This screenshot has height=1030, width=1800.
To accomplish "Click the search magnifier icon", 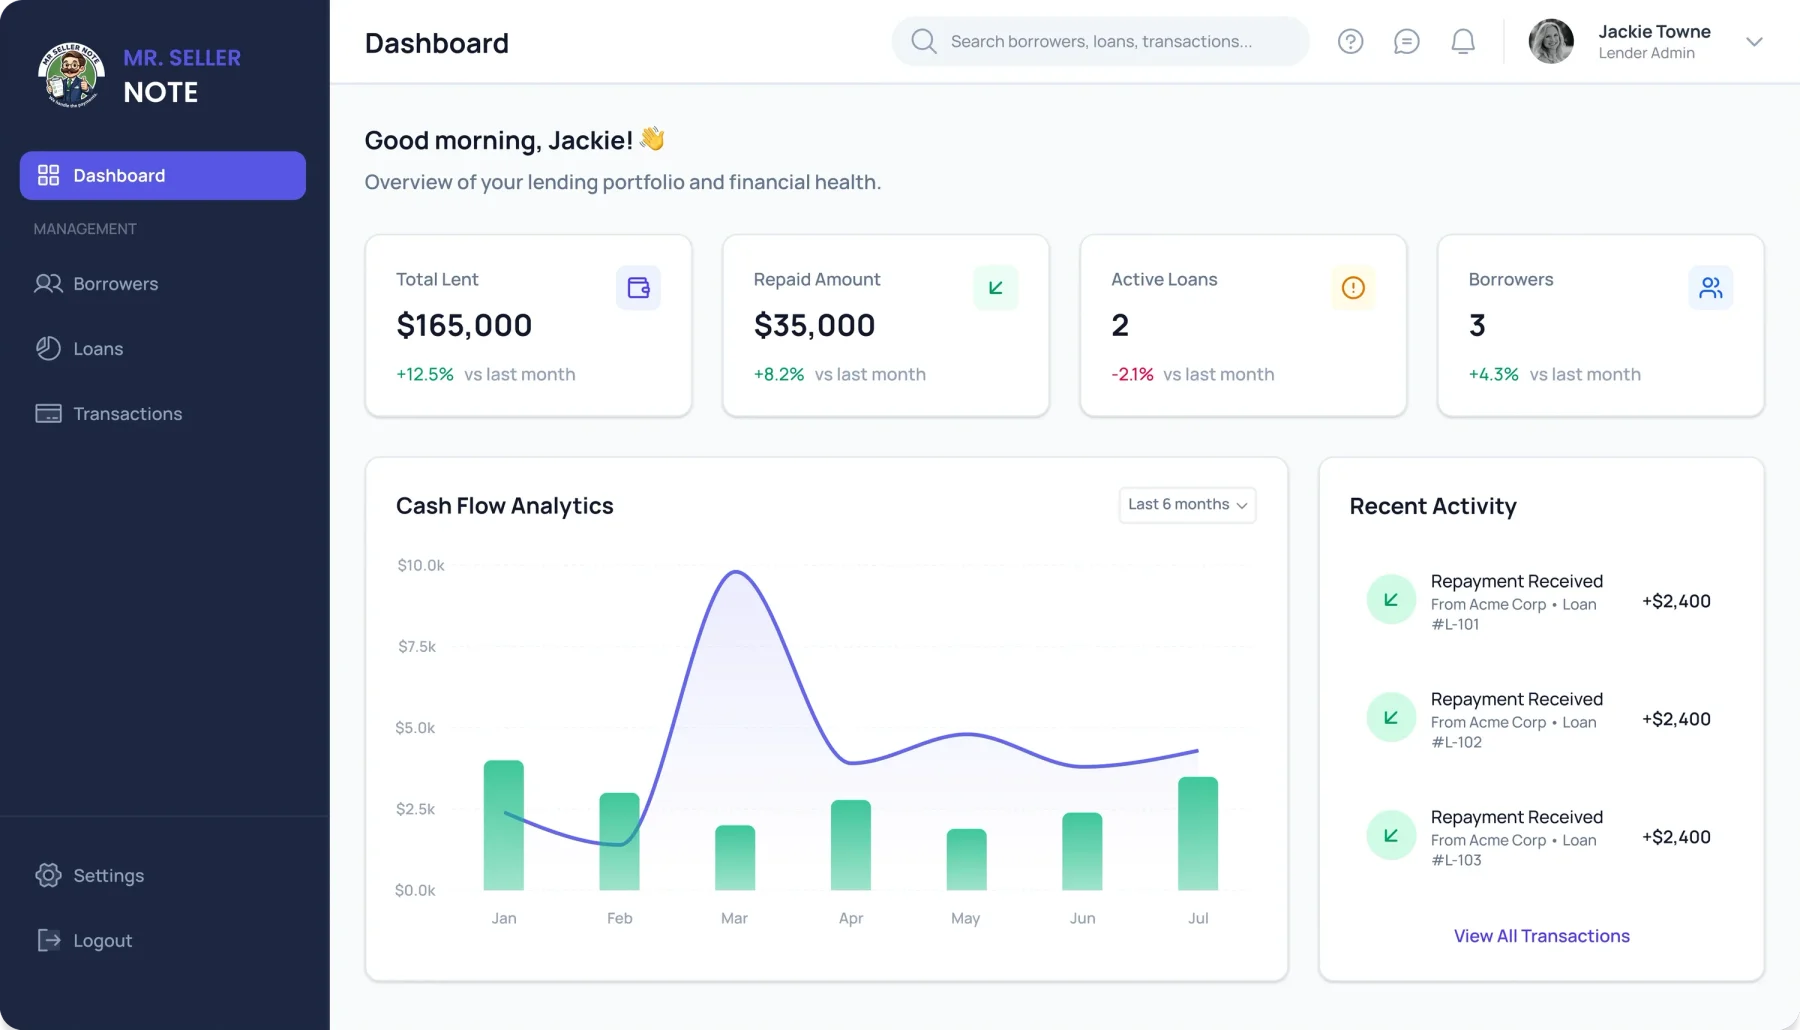I will click(x=924, y=41).
